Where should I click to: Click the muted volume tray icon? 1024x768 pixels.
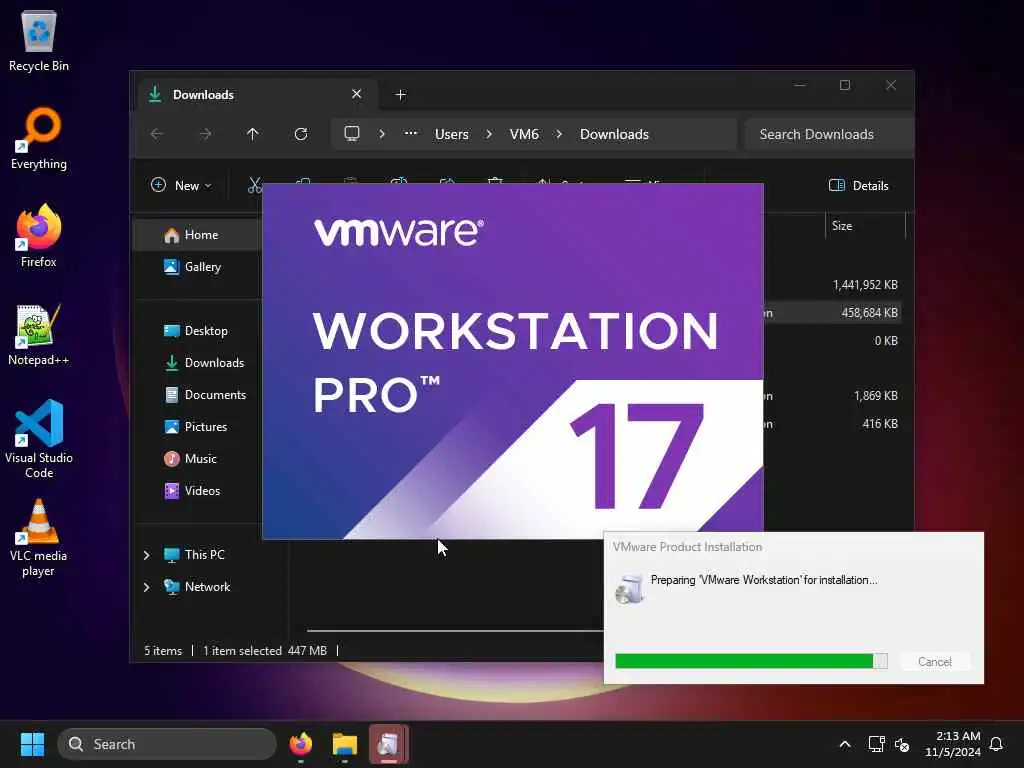(x=902, y=744)
